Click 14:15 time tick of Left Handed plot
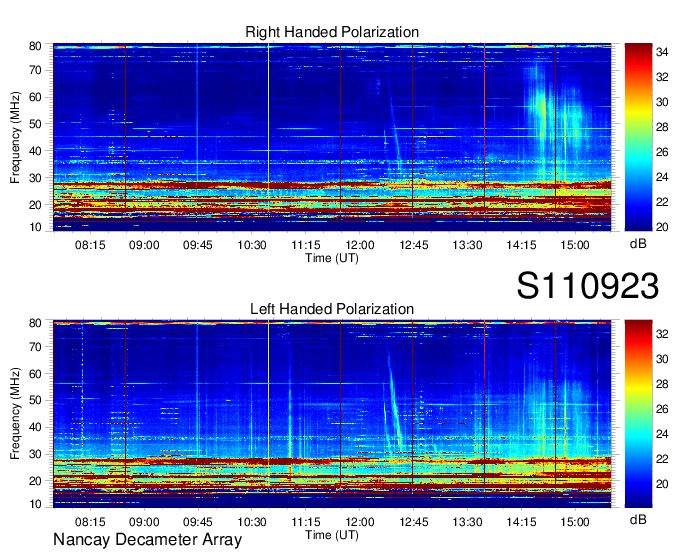 (x=521, y=522)
